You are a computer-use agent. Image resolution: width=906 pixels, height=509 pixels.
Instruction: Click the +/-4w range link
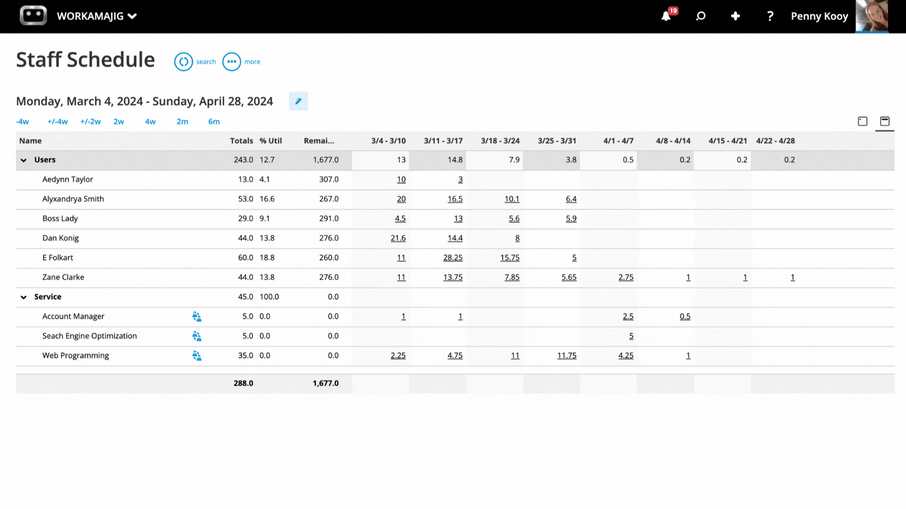tap(58, 121)
